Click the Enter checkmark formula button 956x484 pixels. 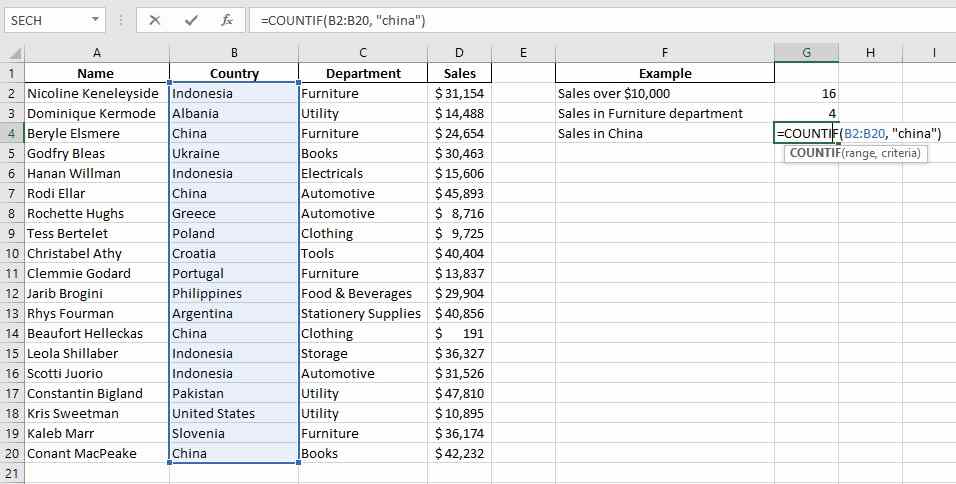190,20
